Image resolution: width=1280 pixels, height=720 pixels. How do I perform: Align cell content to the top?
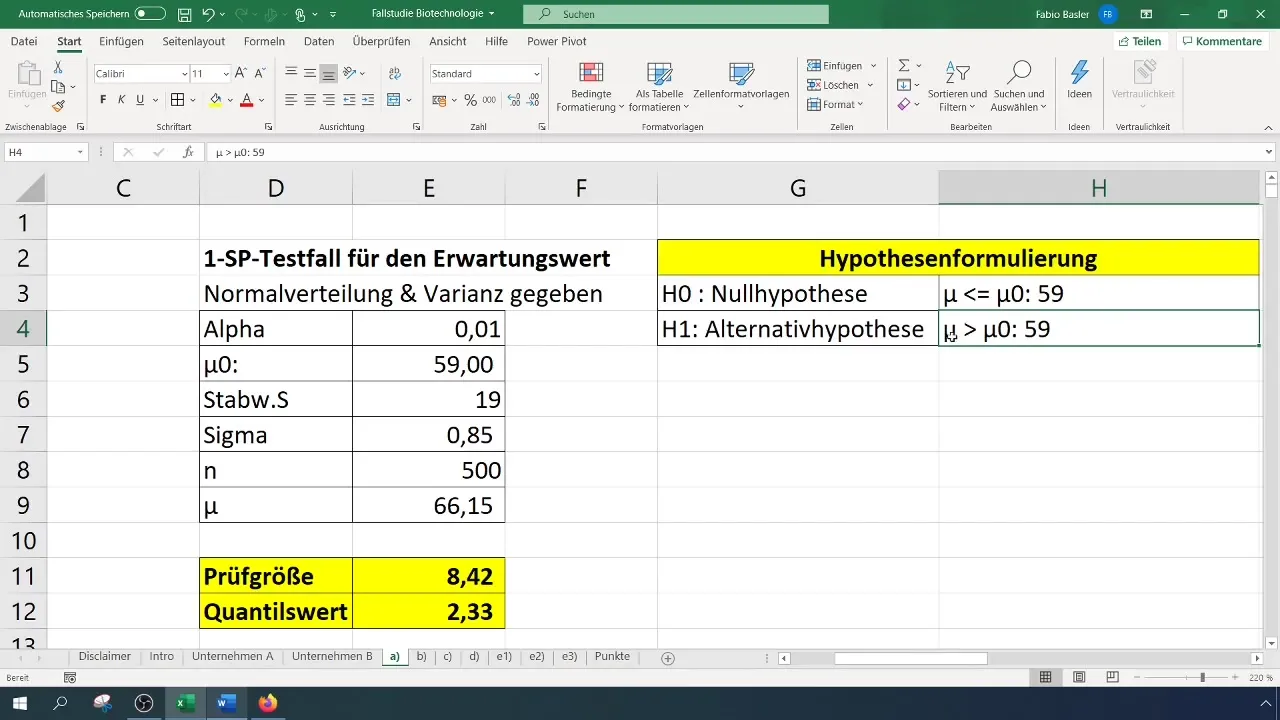point(291,74)
